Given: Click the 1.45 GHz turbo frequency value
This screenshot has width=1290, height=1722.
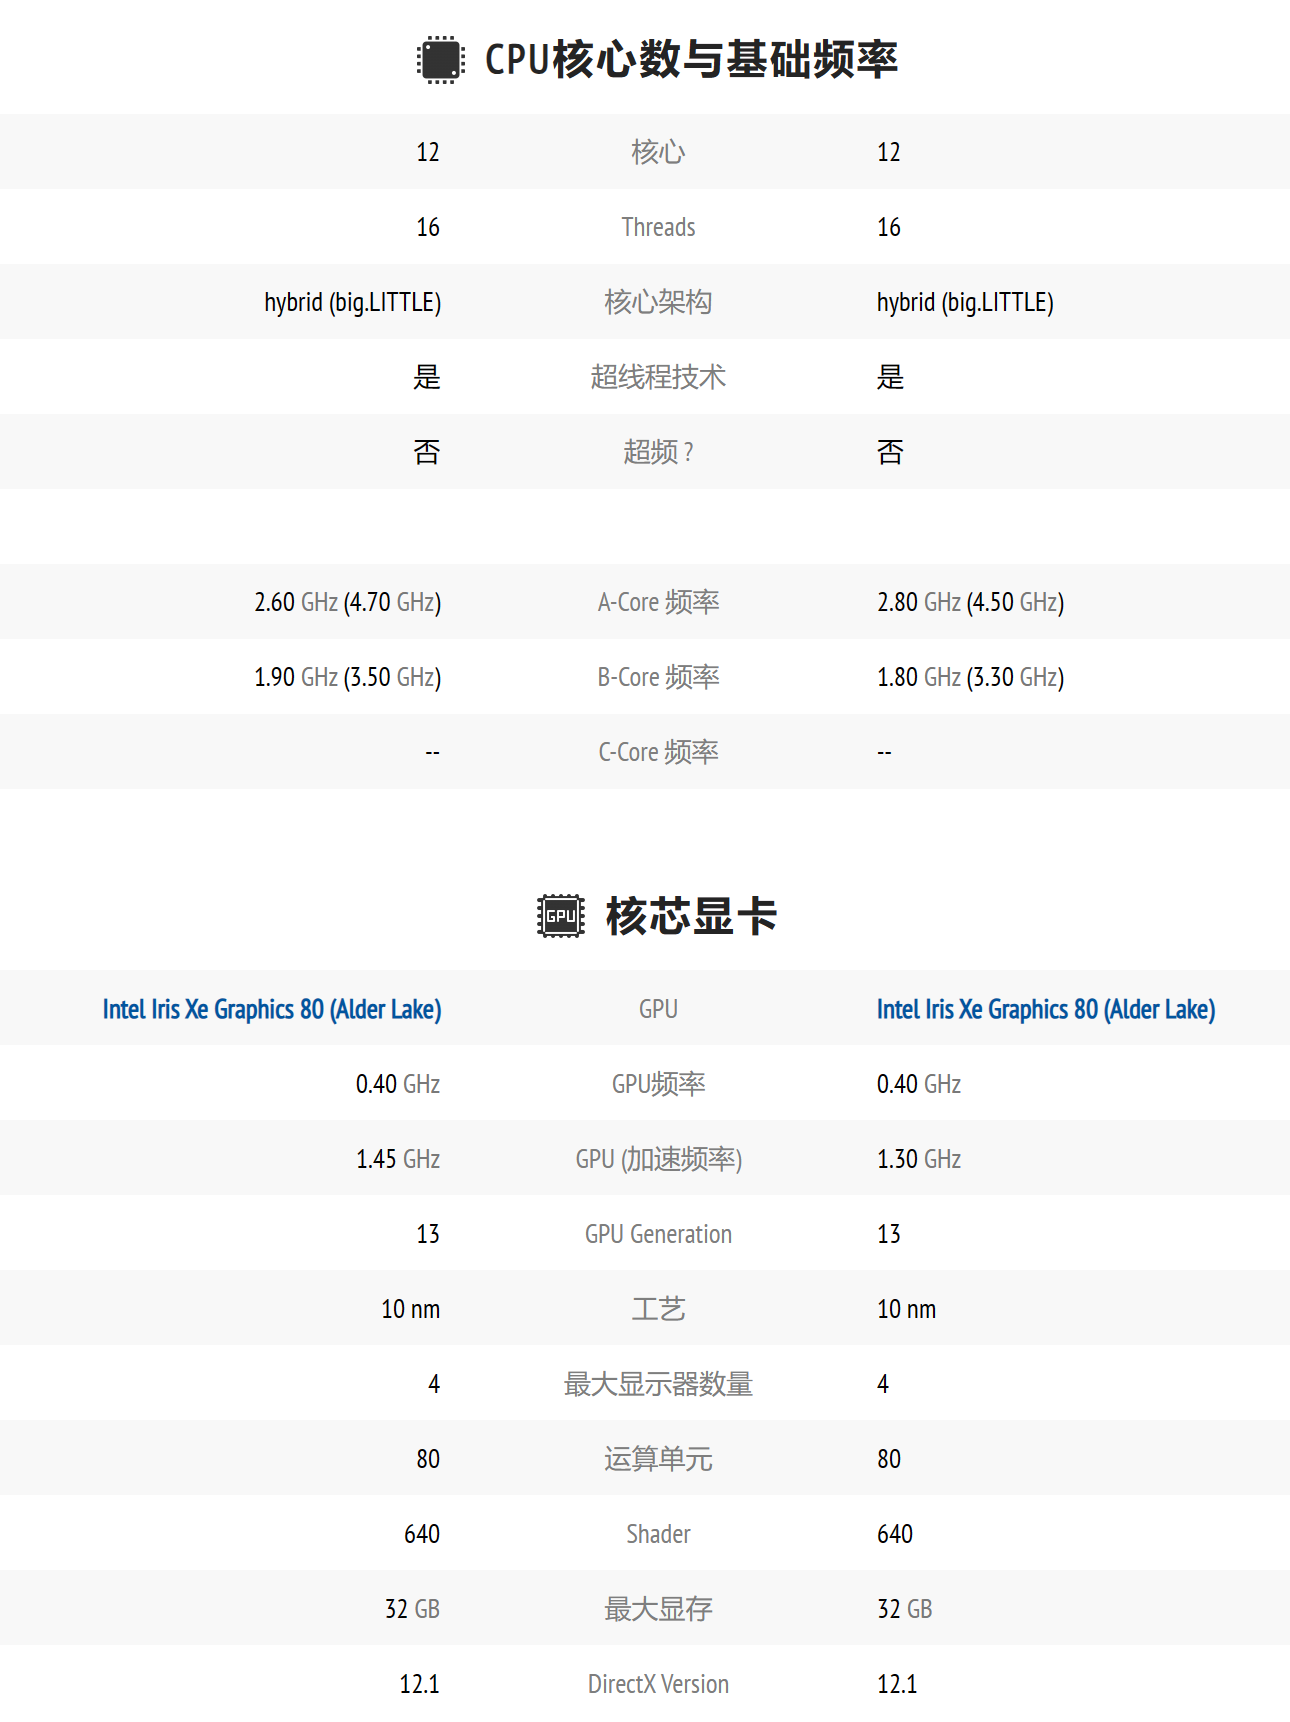Looking at the screenshot, I should 398,1159.
